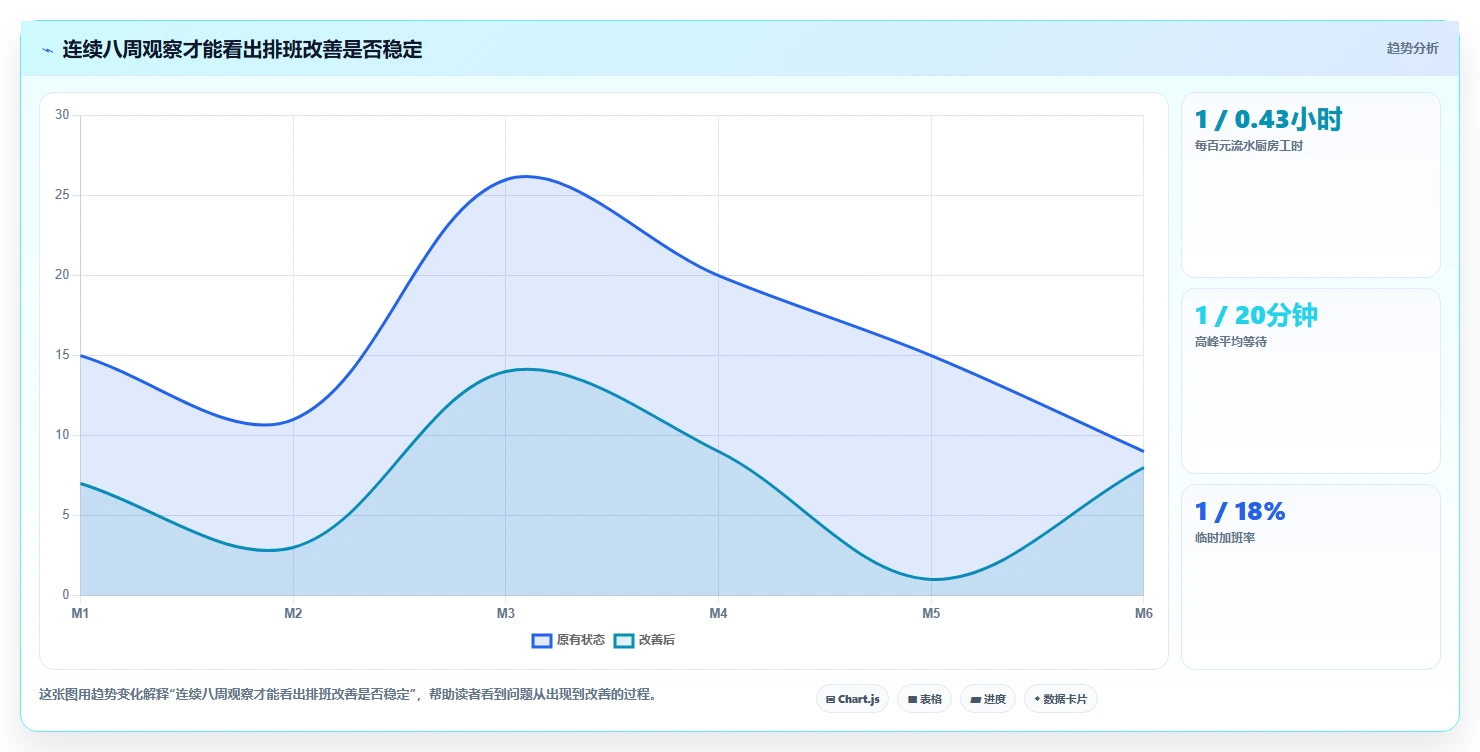Screen dimensions: 1480x752
Task: Click the chart description caption below chart
Action: click(350, 694)
